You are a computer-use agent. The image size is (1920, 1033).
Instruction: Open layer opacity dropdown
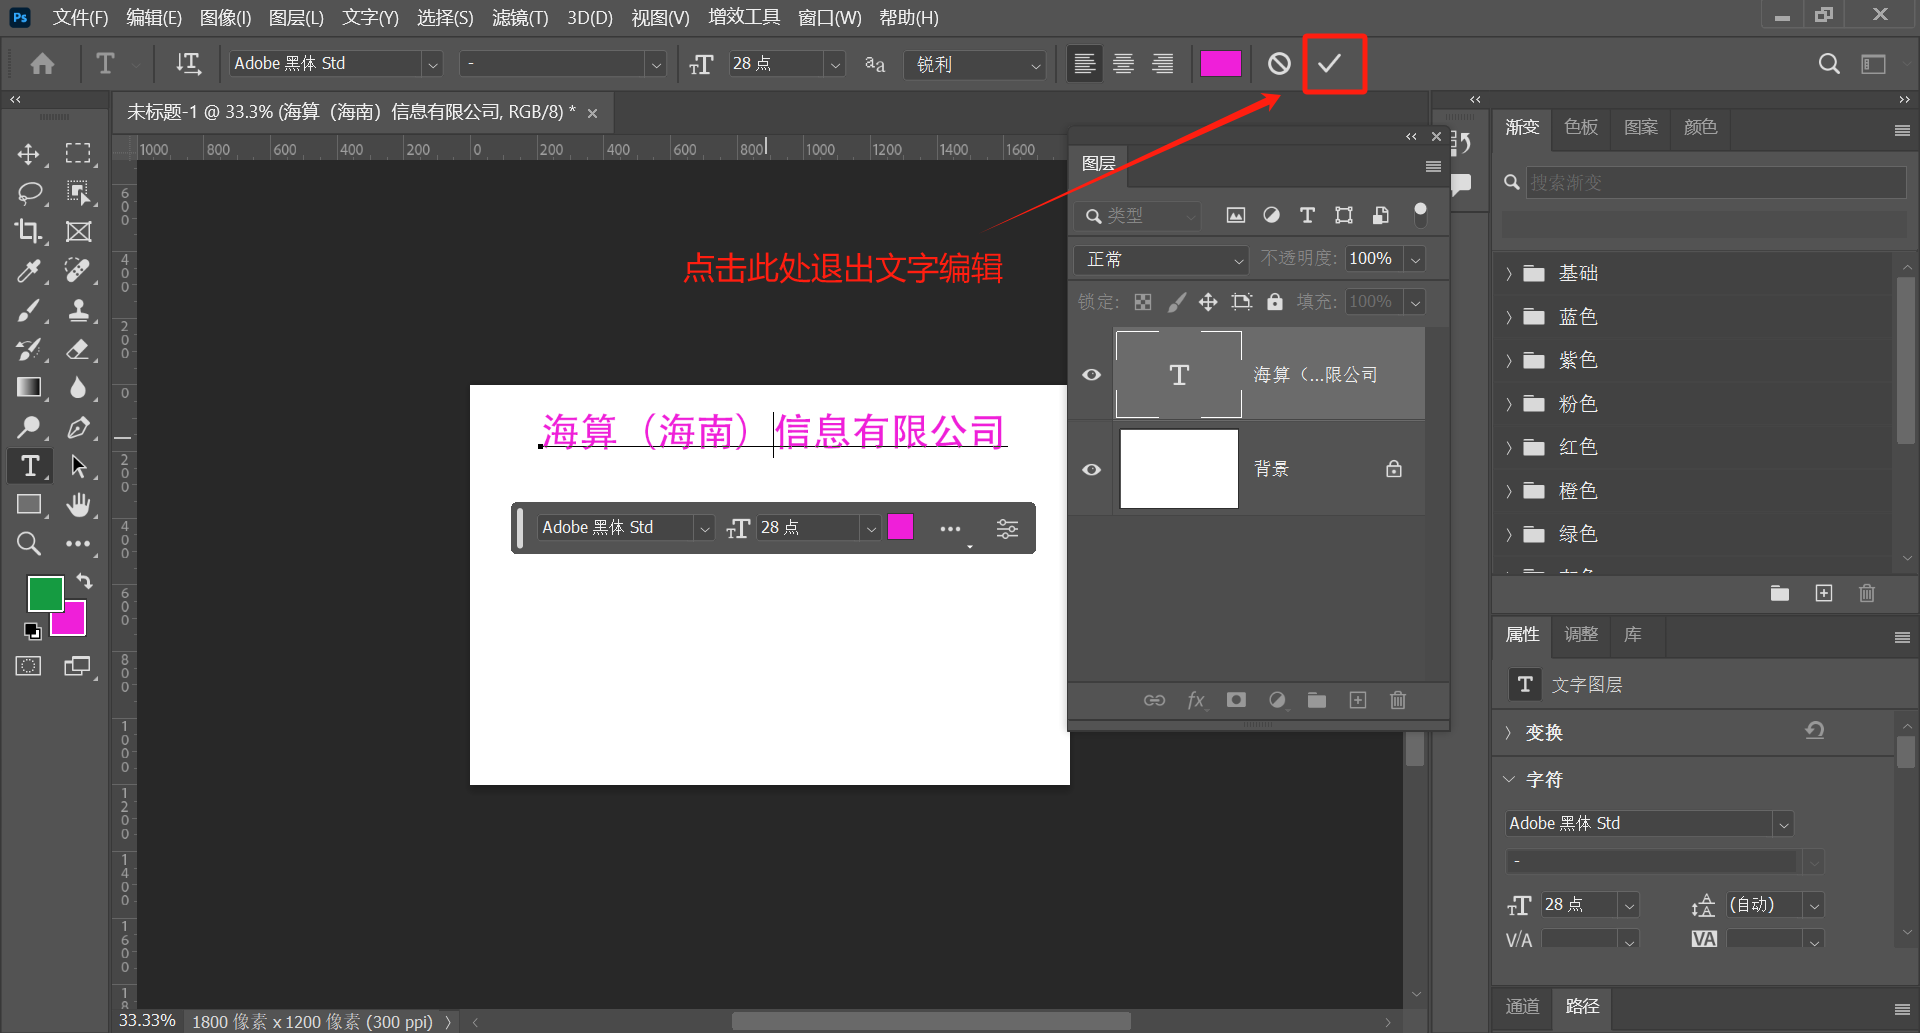point(1415,260)
